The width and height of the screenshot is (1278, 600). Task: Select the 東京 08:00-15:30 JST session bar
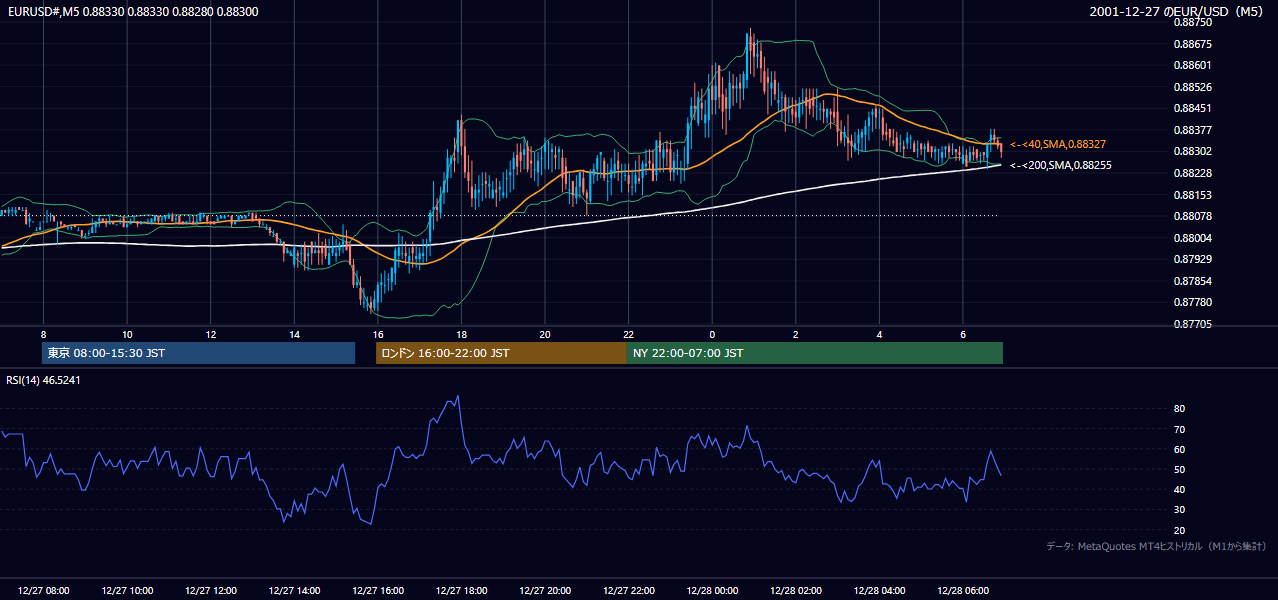199,353
